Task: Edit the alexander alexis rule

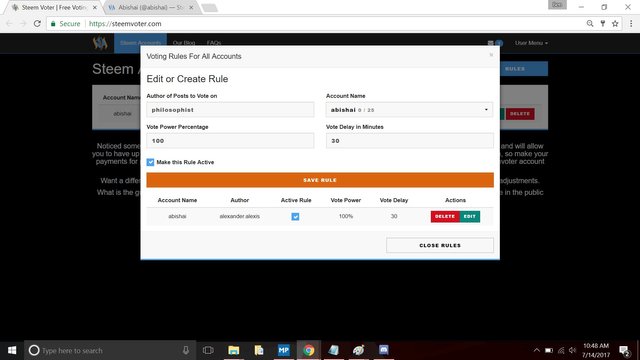Action: click(469, 216)
